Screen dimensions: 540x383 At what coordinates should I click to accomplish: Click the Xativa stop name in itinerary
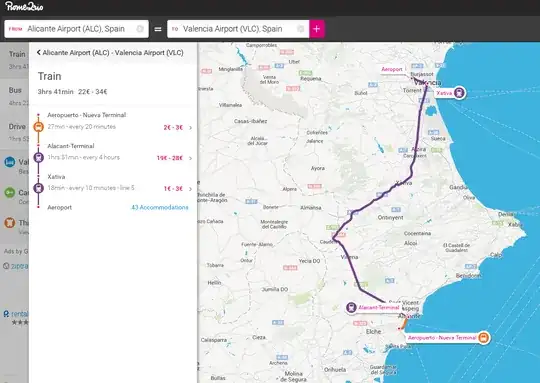point(56,177)
